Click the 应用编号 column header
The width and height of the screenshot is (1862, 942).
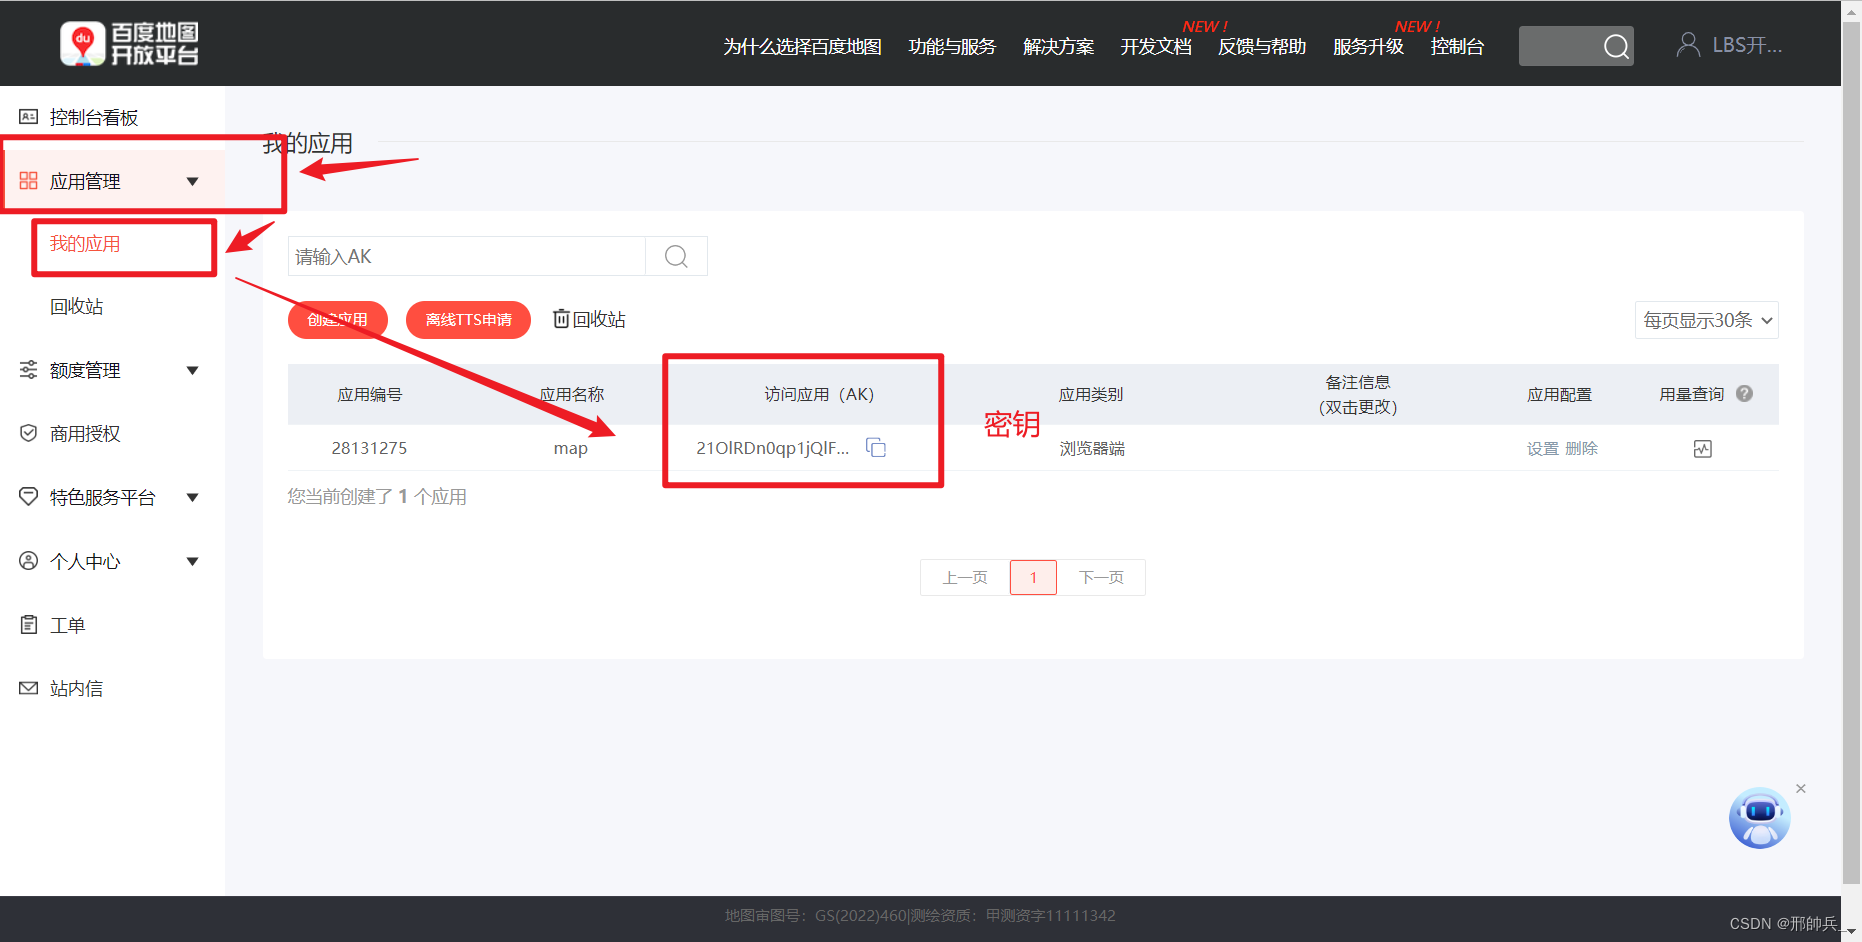[369, 394]
